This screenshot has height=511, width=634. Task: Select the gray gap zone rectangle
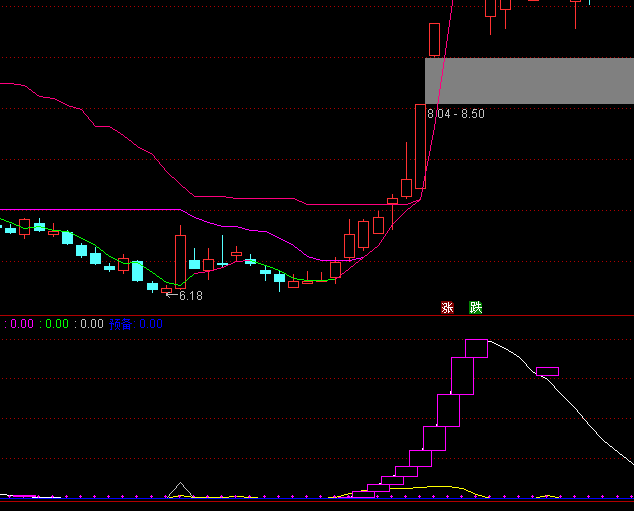click(x=528, y=80)
